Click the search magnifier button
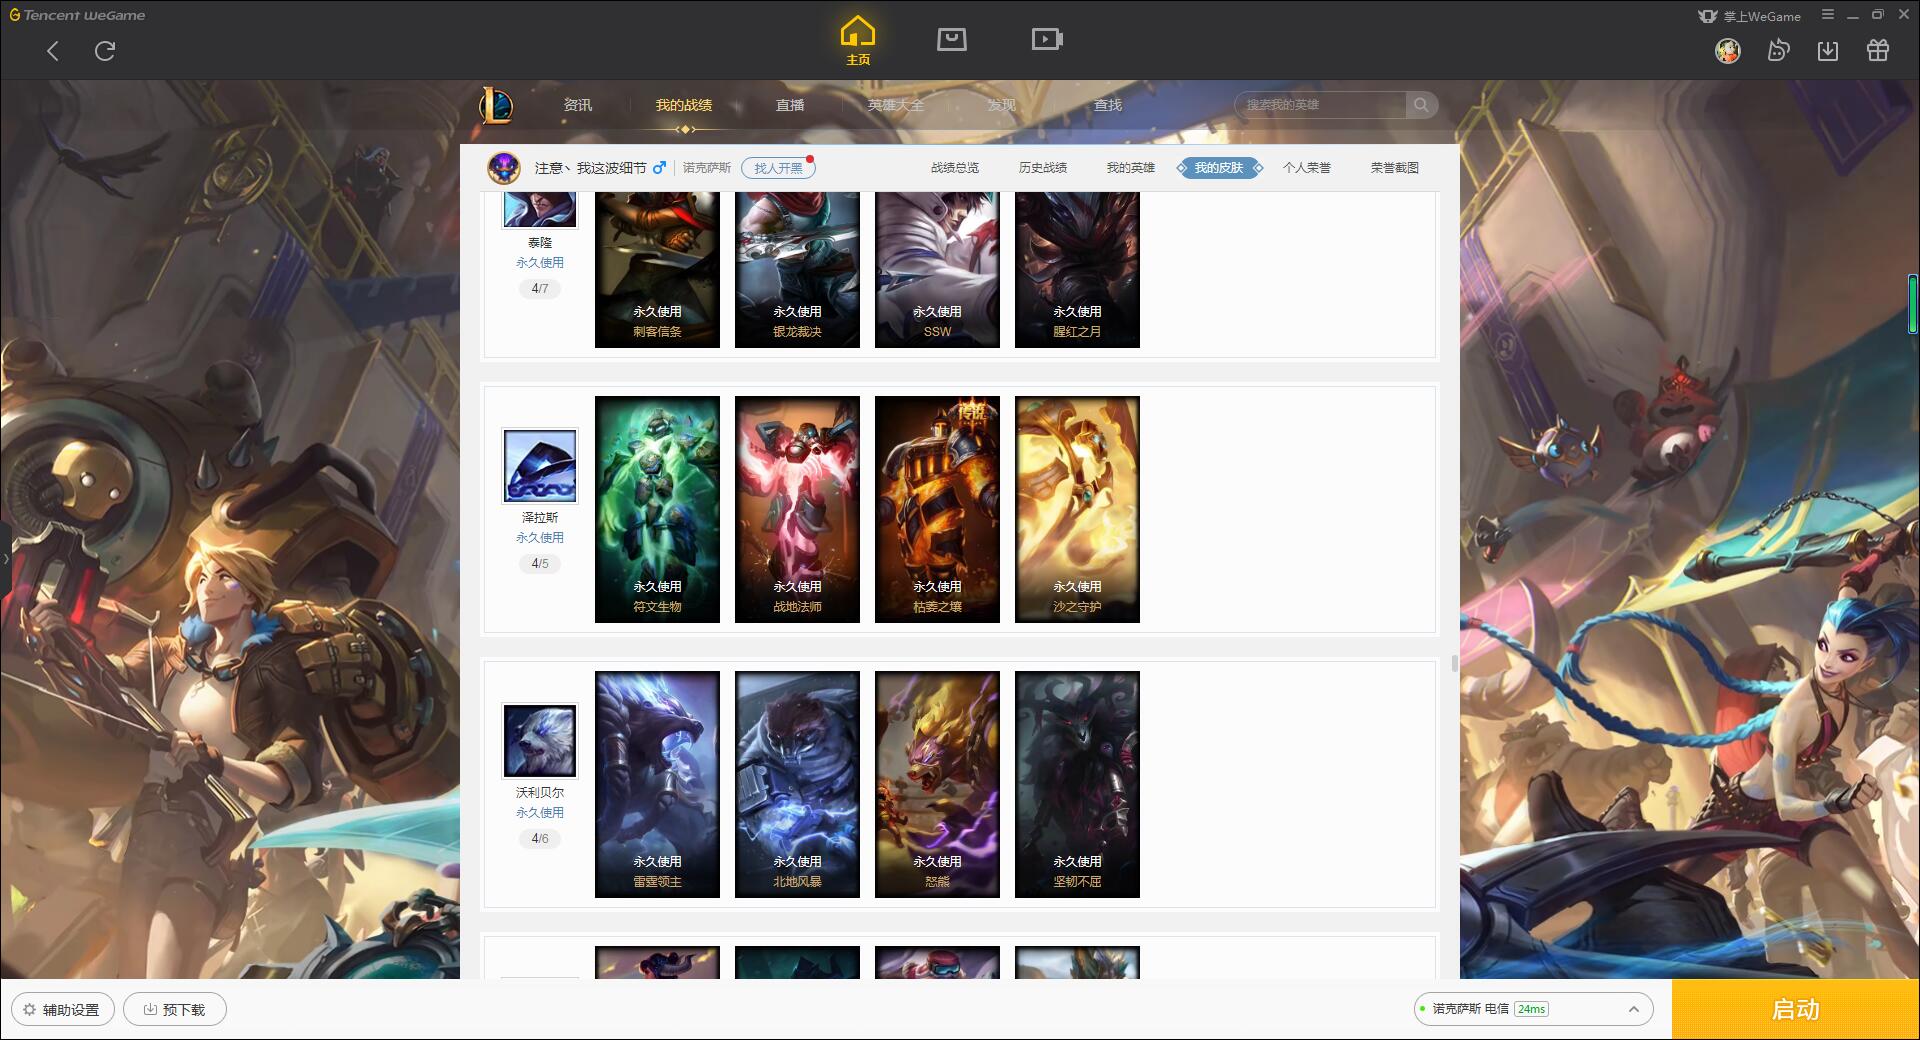 [1421, 105]
